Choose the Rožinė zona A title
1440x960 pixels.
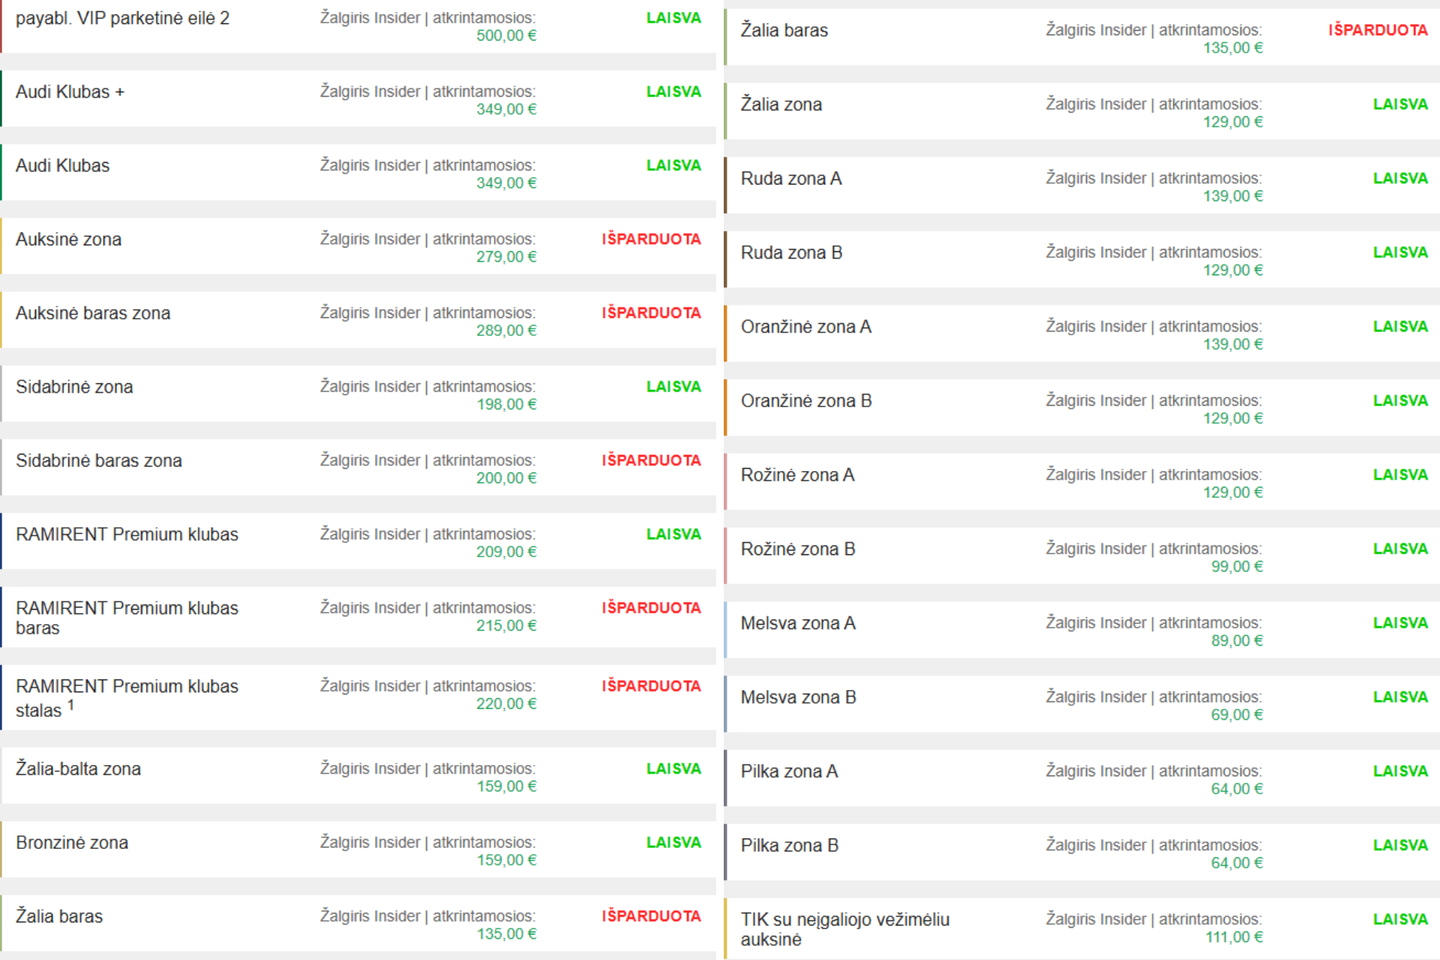click(x=797, y=475)
